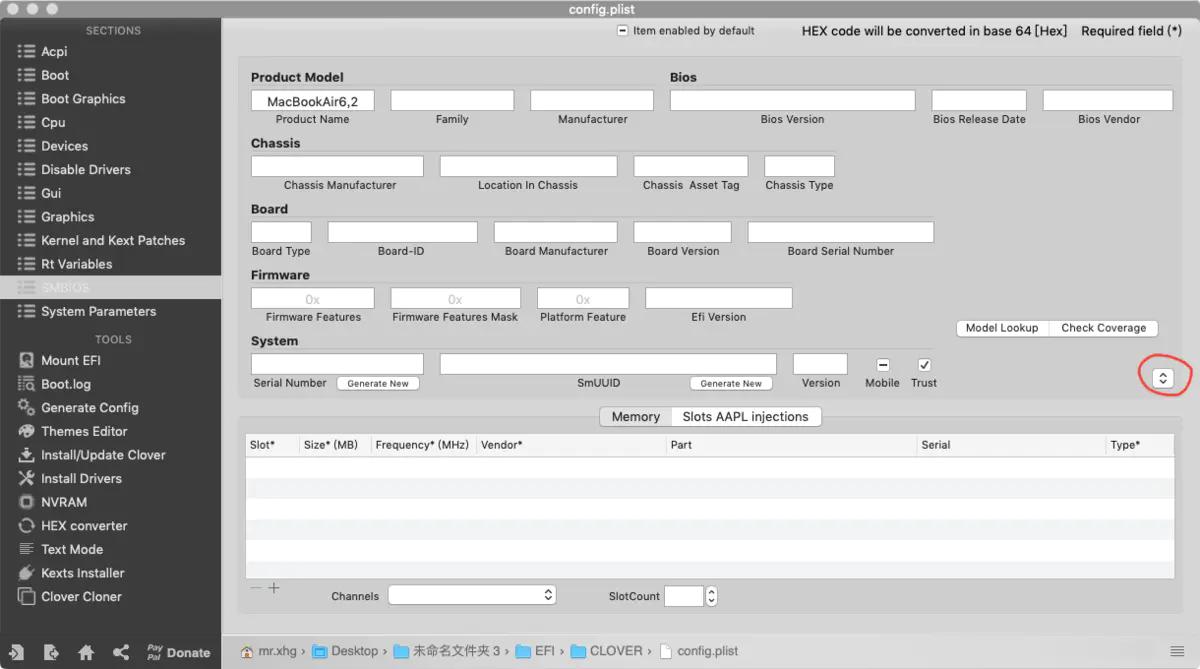Select the Boot Graphics section
The image size is (1200, 669).
[x=83, y=98]
